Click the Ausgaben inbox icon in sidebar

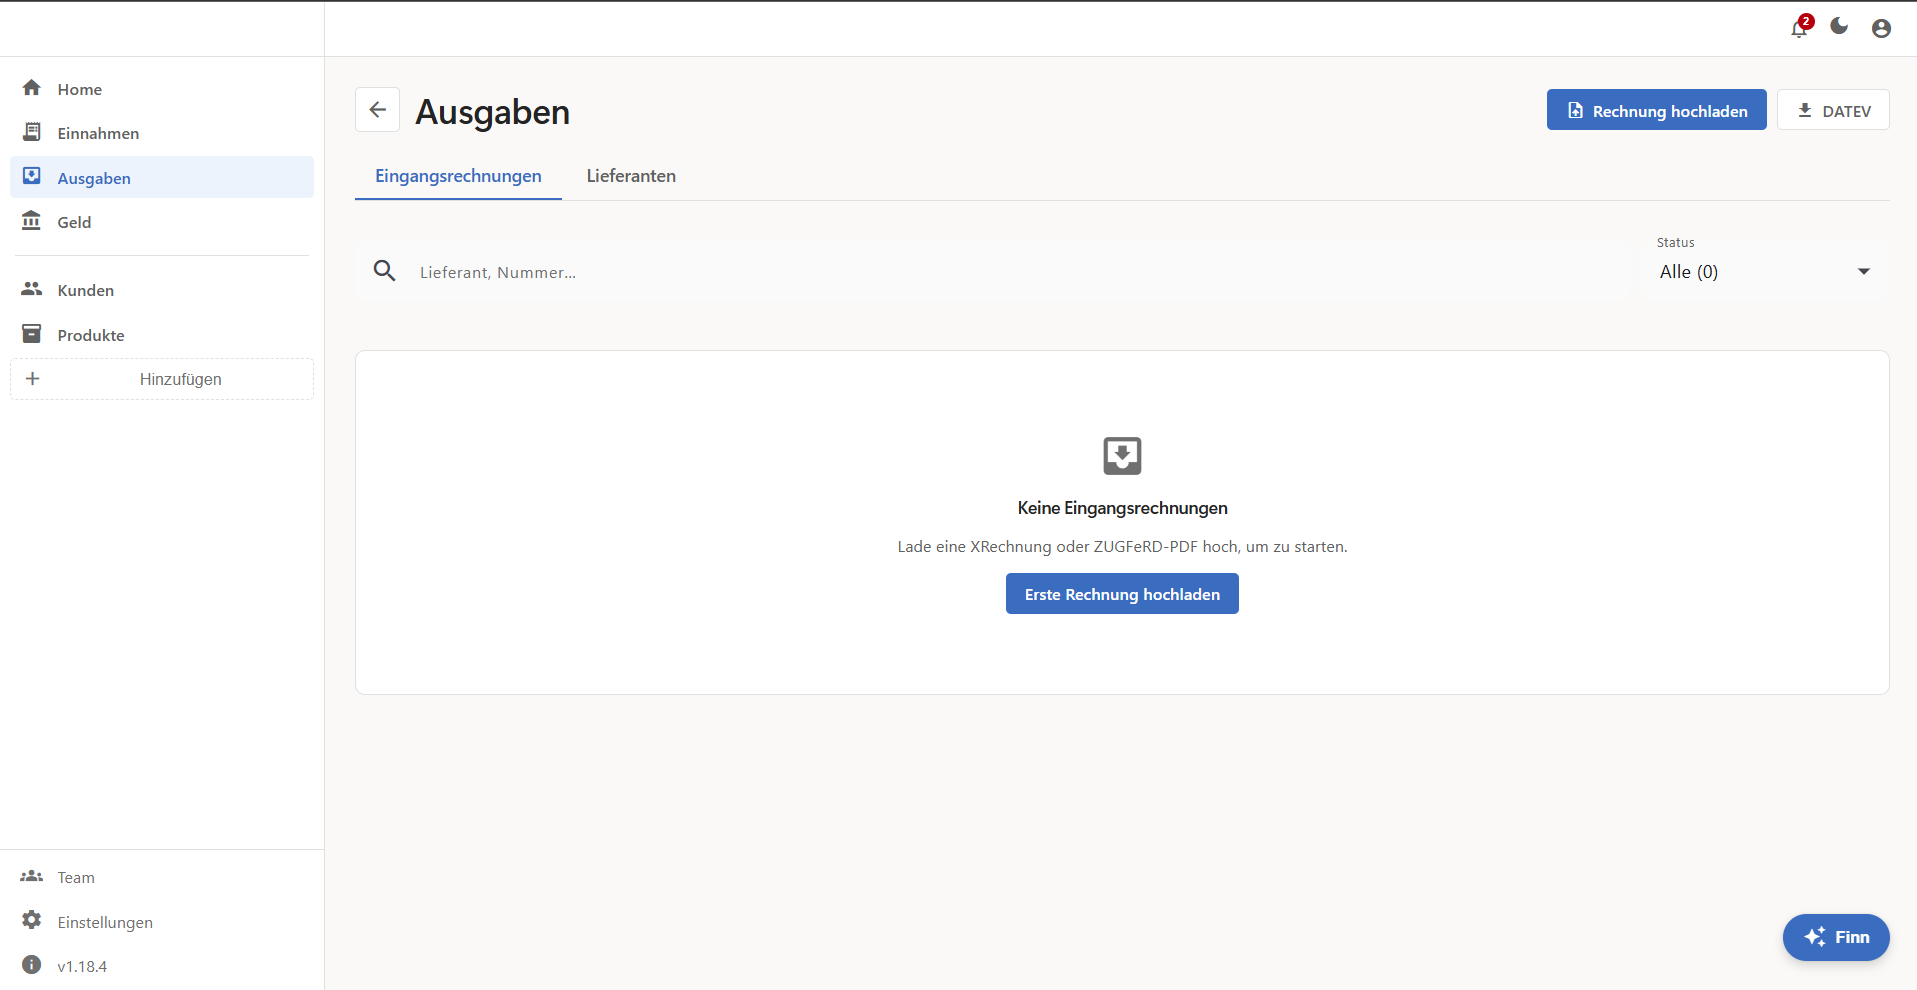pos(32,176)
